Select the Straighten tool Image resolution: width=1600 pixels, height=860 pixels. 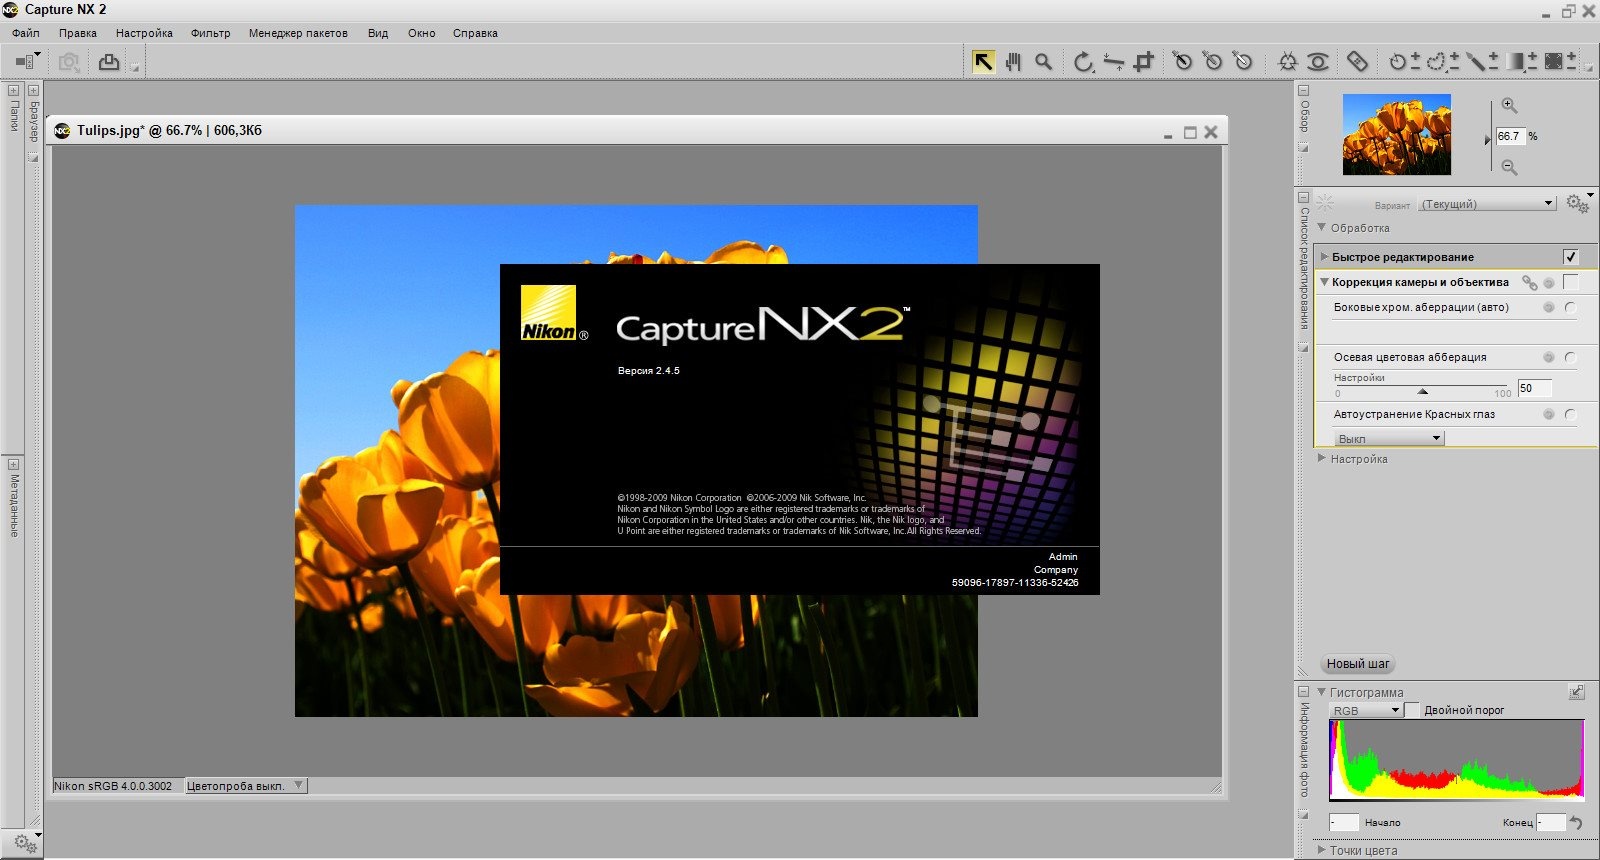pyautogui.click(x=1114, y=63)
